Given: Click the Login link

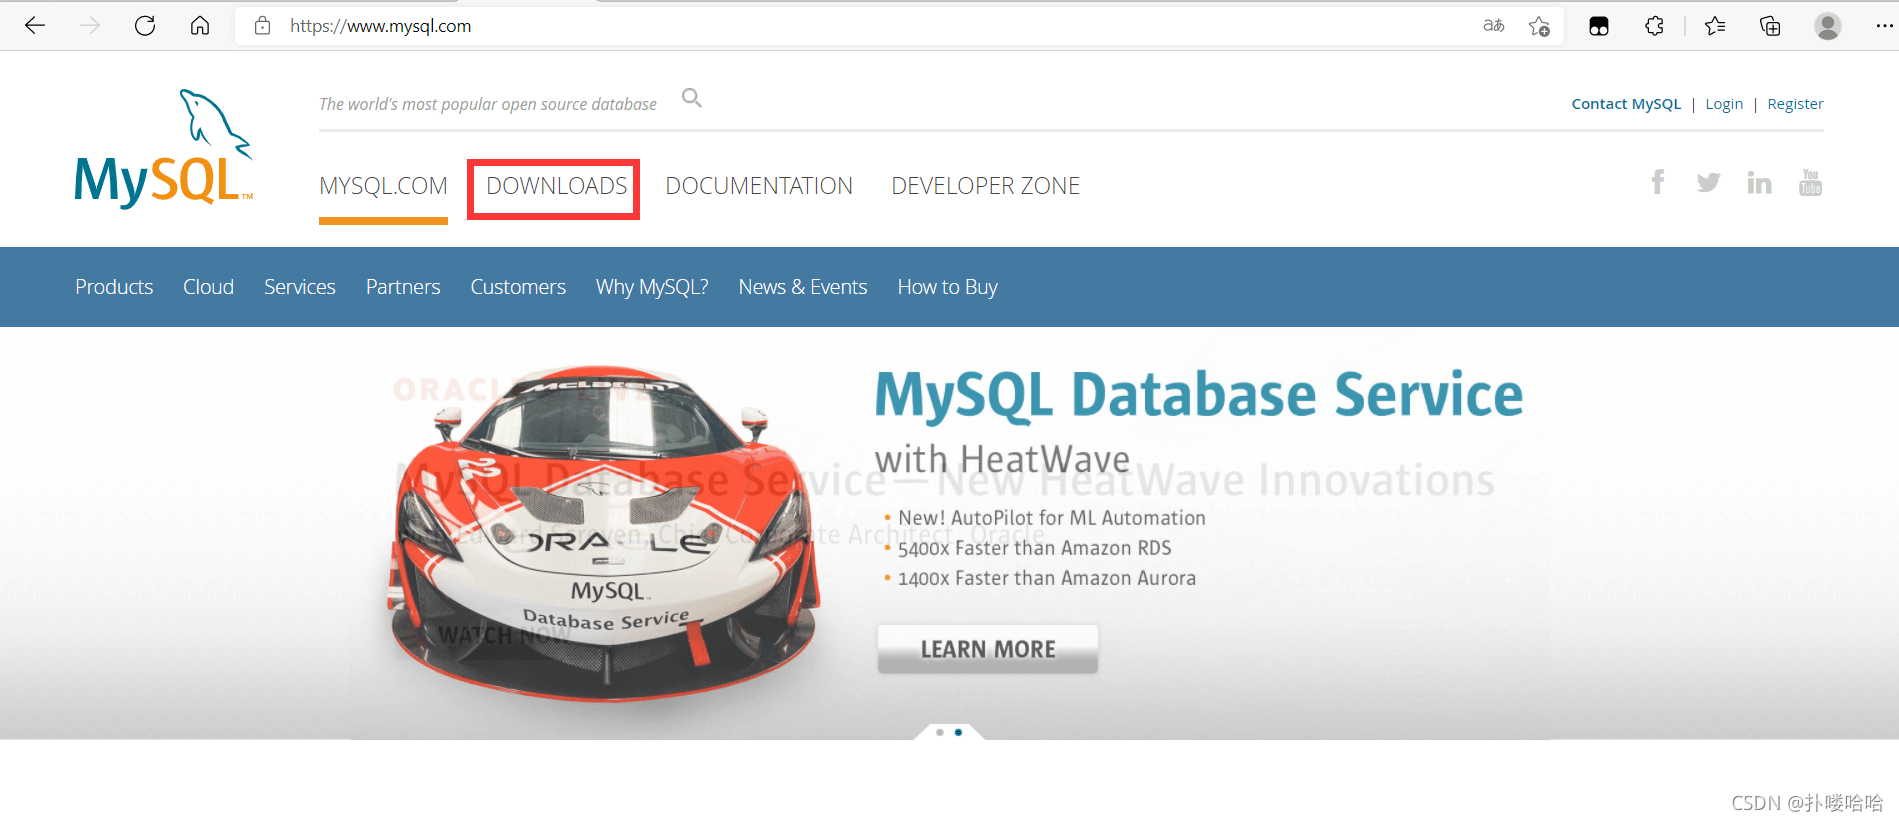Looking at the screenshot, I should (x=1723, y=104).
